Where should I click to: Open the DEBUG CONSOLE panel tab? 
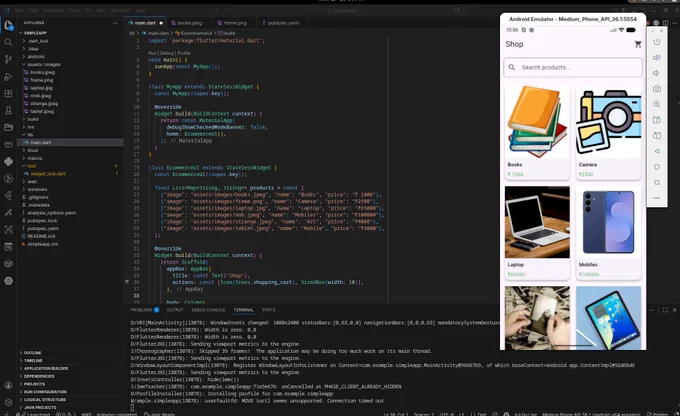[x=209, y=310]
